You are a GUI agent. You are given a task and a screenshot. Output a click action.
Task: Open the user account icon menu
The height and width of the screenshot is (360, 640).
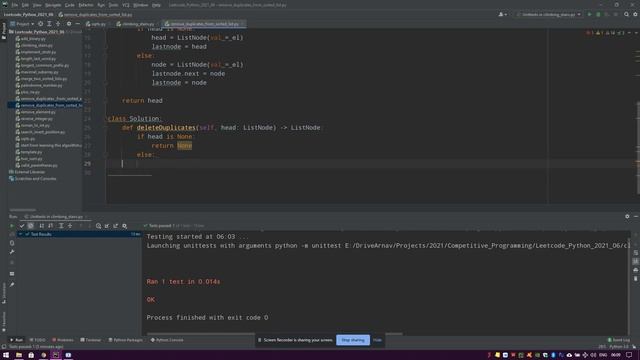coord(502,14)
